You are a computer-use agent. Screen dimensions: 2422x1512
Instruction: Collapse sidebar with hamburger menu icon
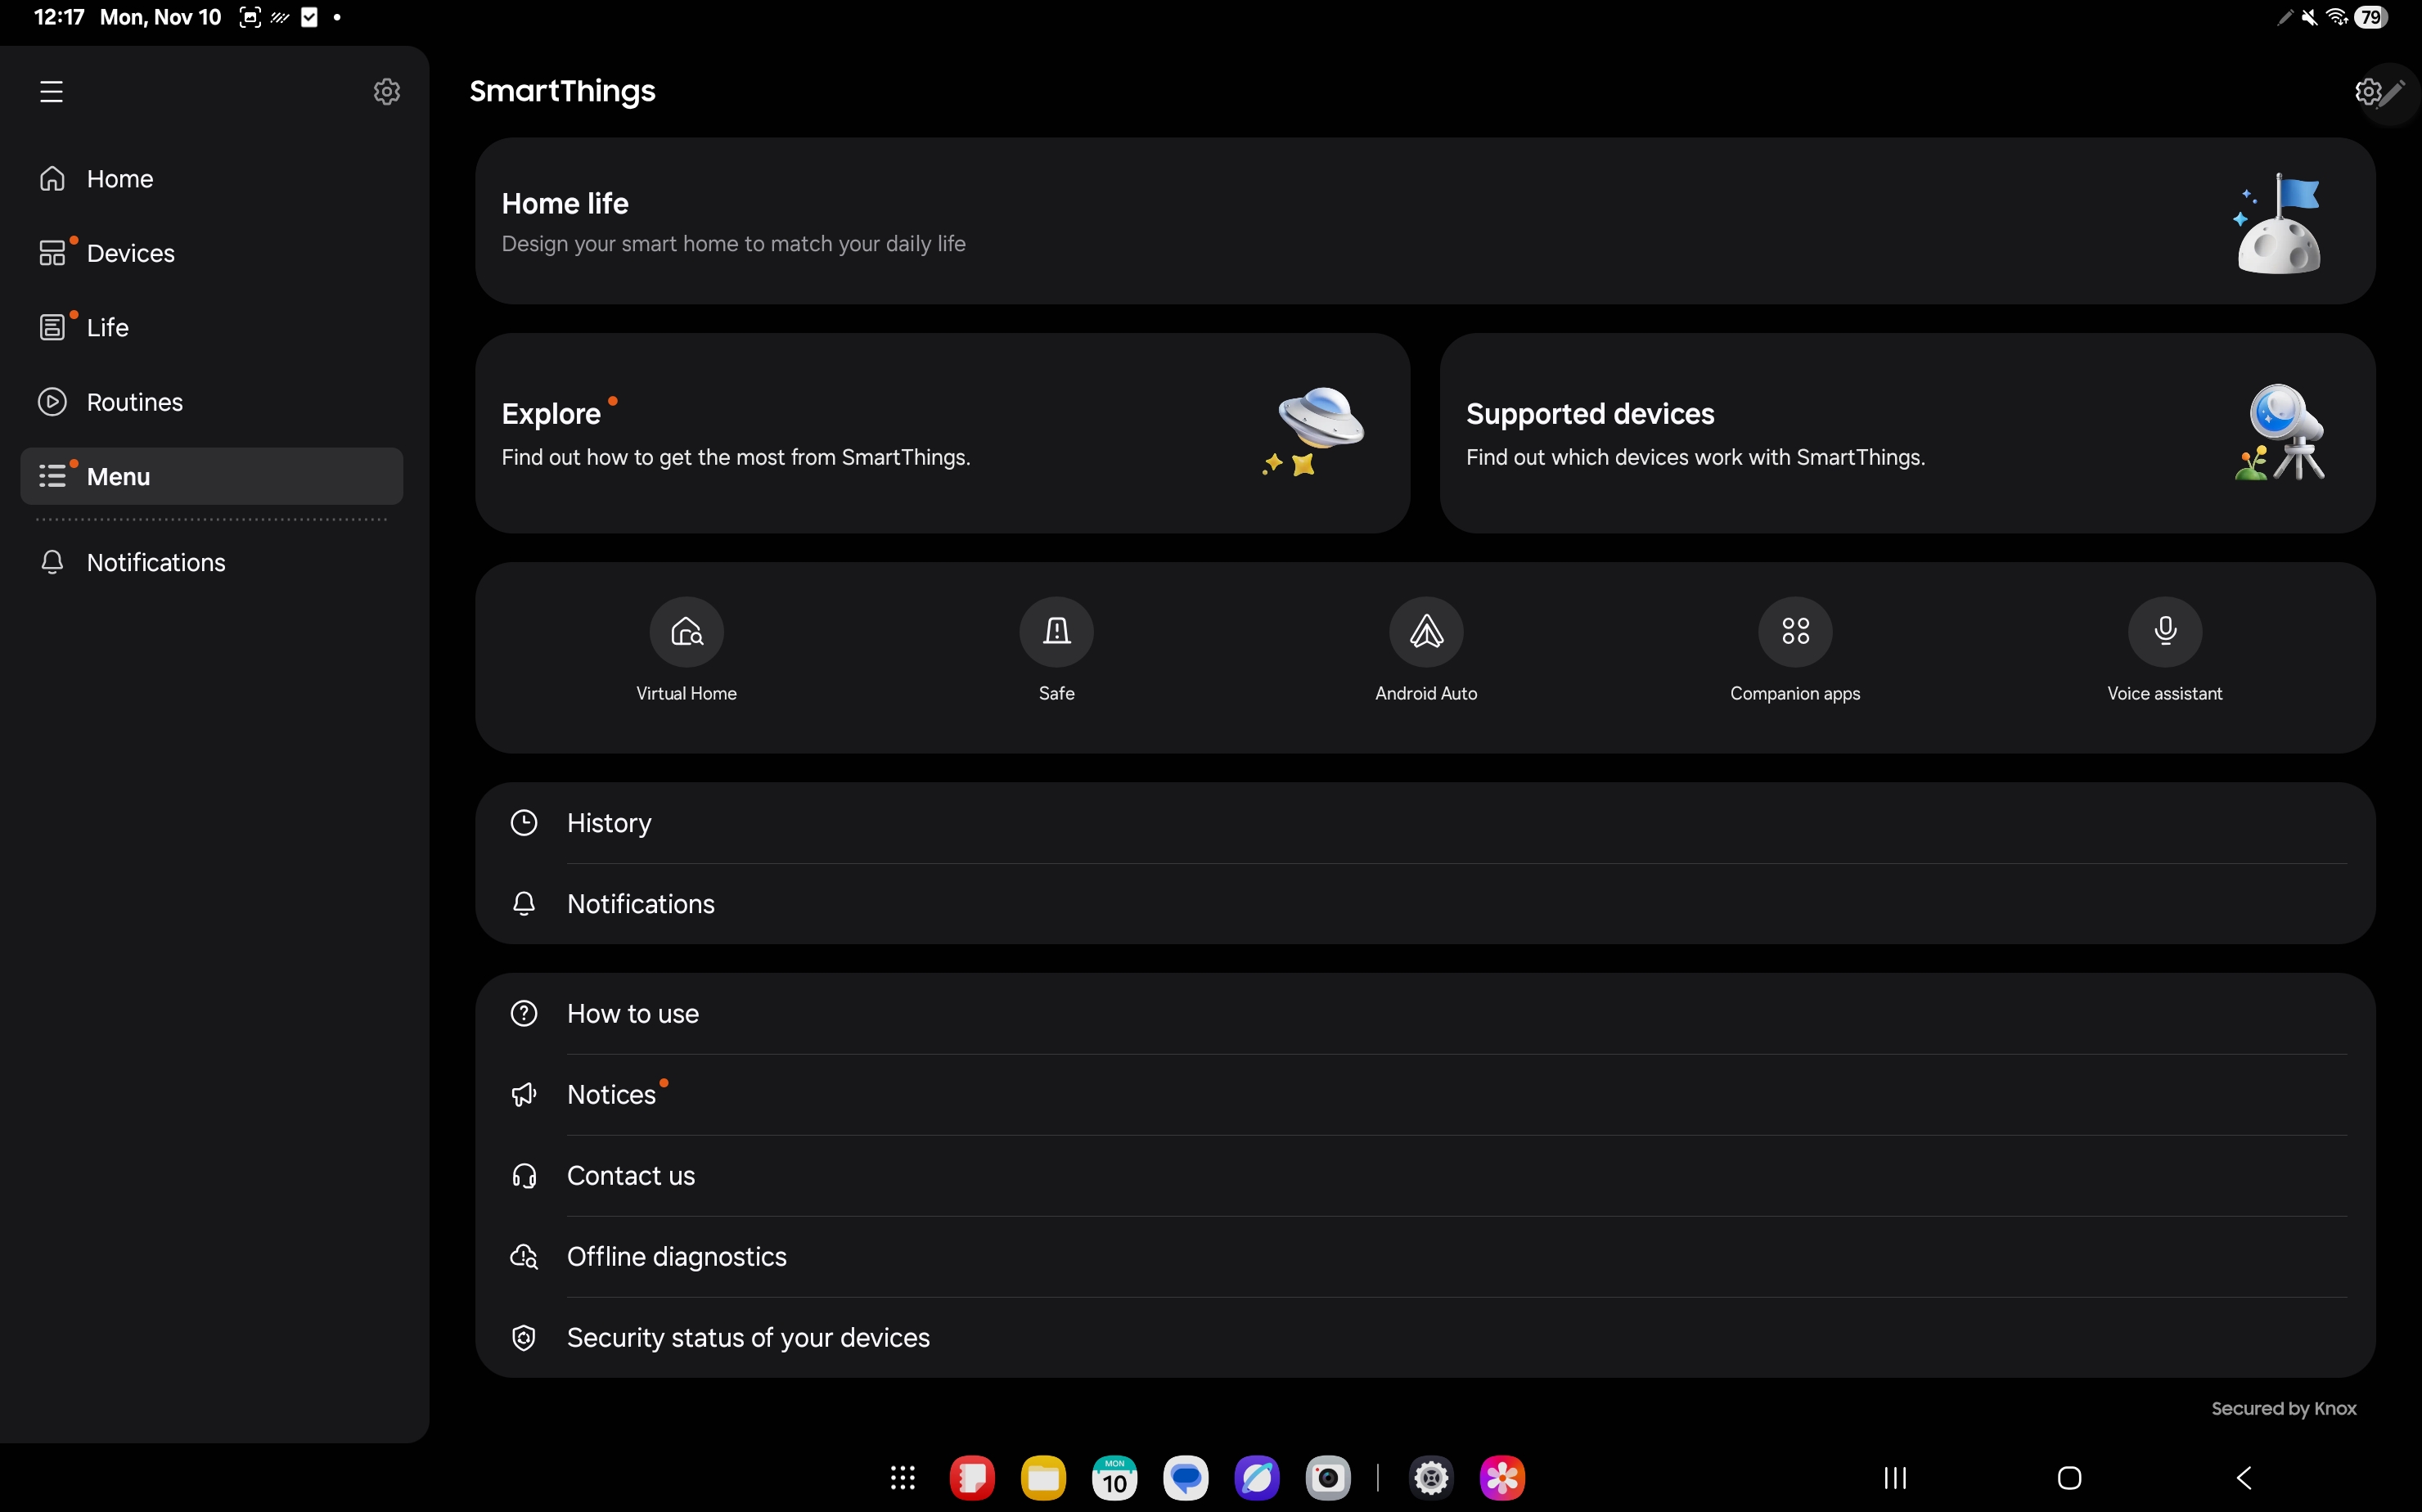(x=52, y=92)
